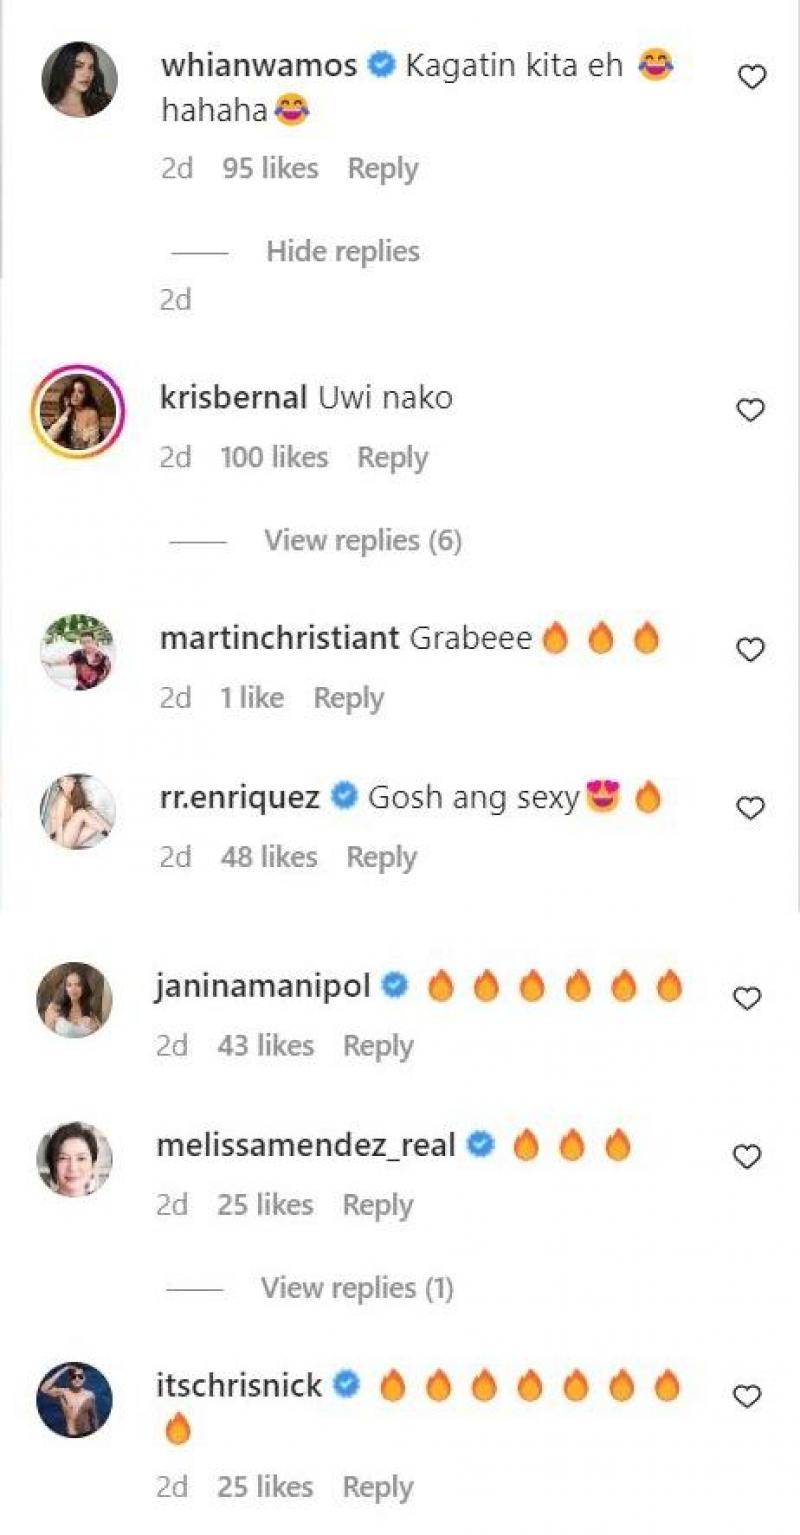
Task: Heart rr.enriquez's 'Gosh ang sexy' comment
Action: (750, 808)
